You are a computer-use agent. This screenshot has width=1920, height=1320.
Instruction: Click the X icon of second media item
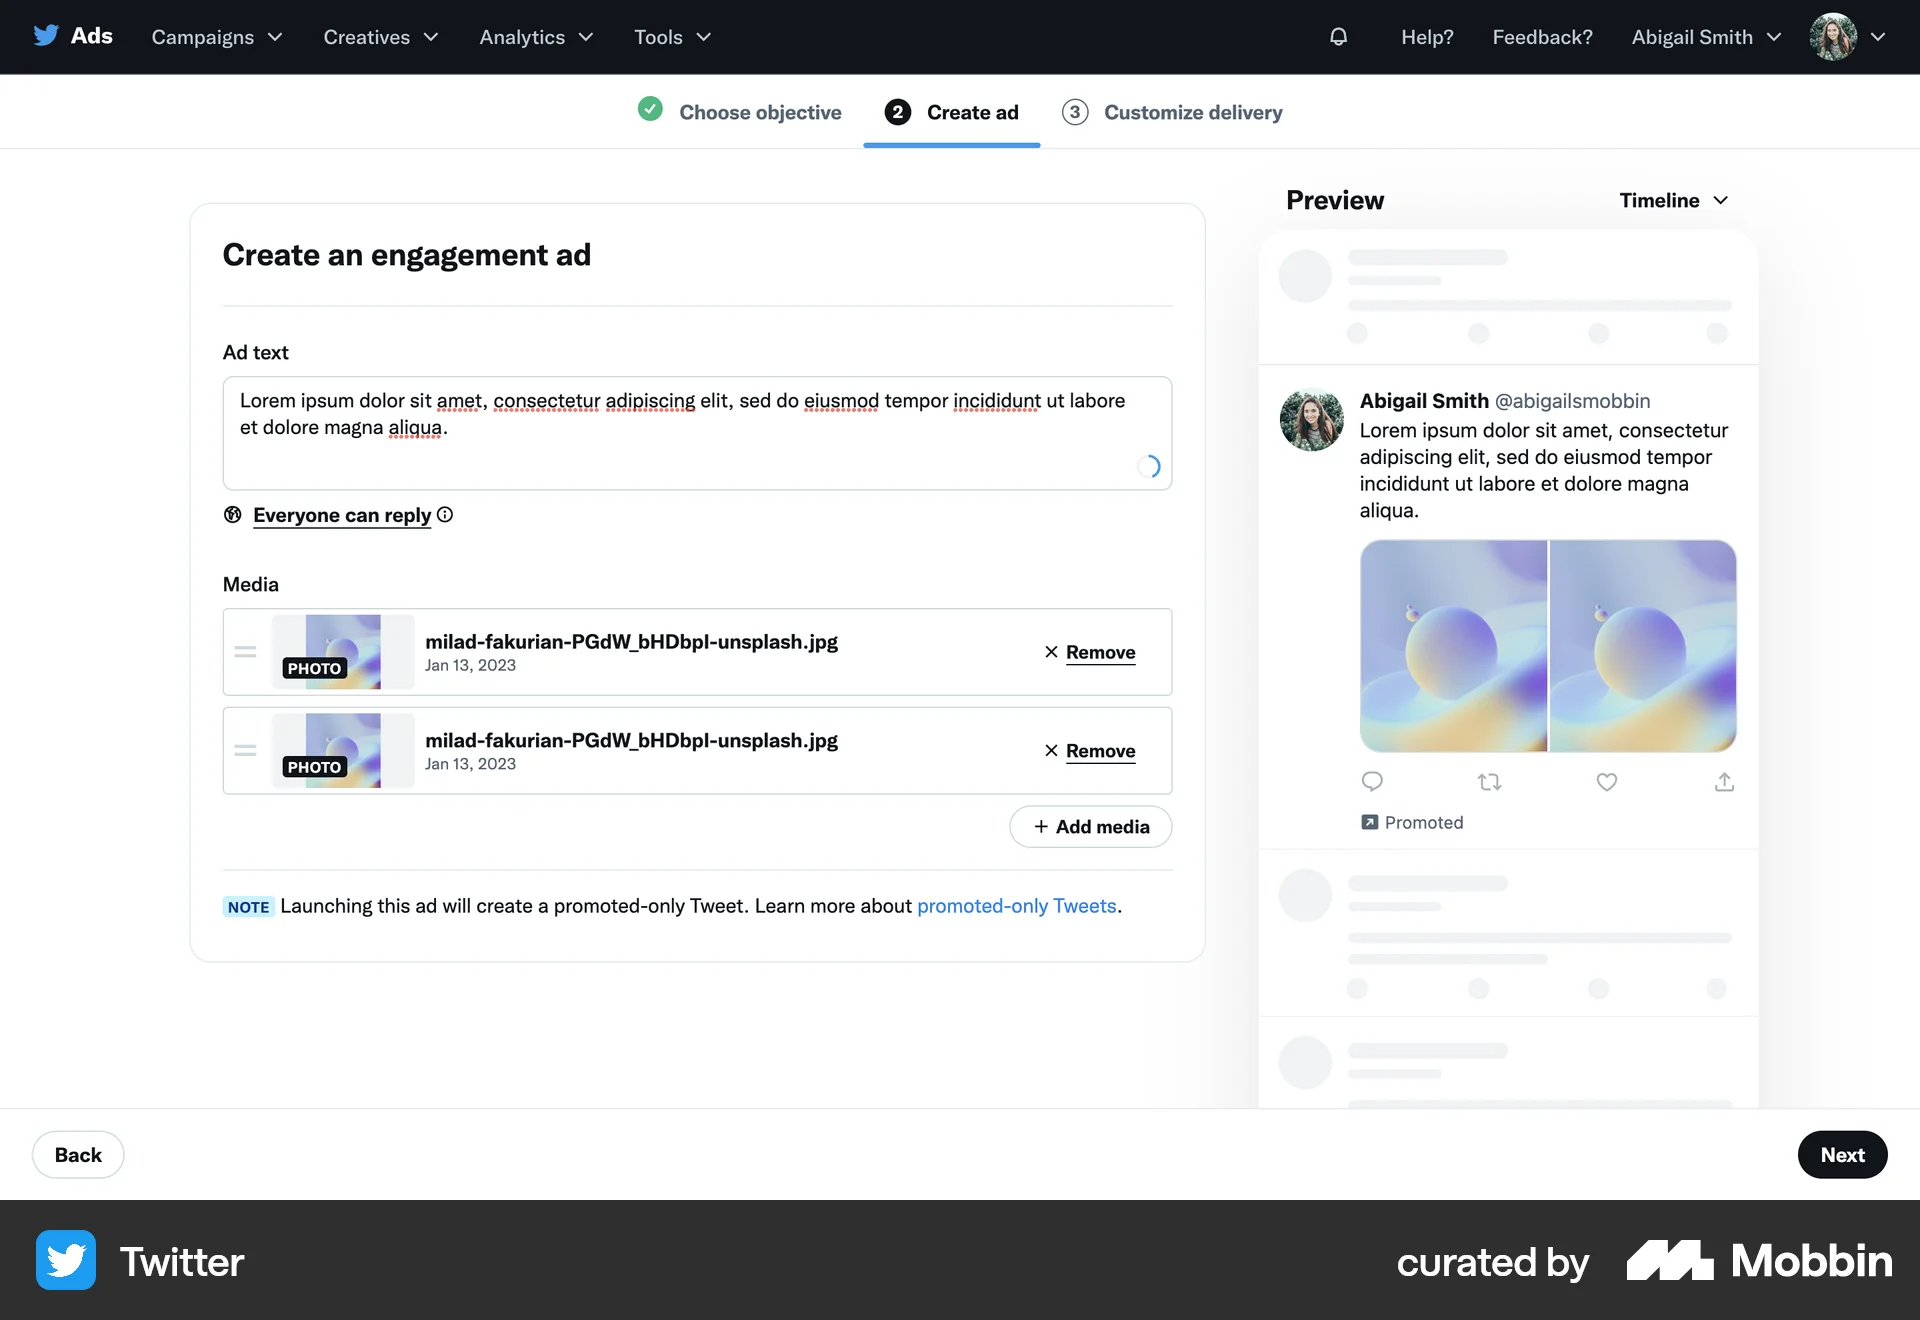pyautogui.click(x=1051, y=751)
